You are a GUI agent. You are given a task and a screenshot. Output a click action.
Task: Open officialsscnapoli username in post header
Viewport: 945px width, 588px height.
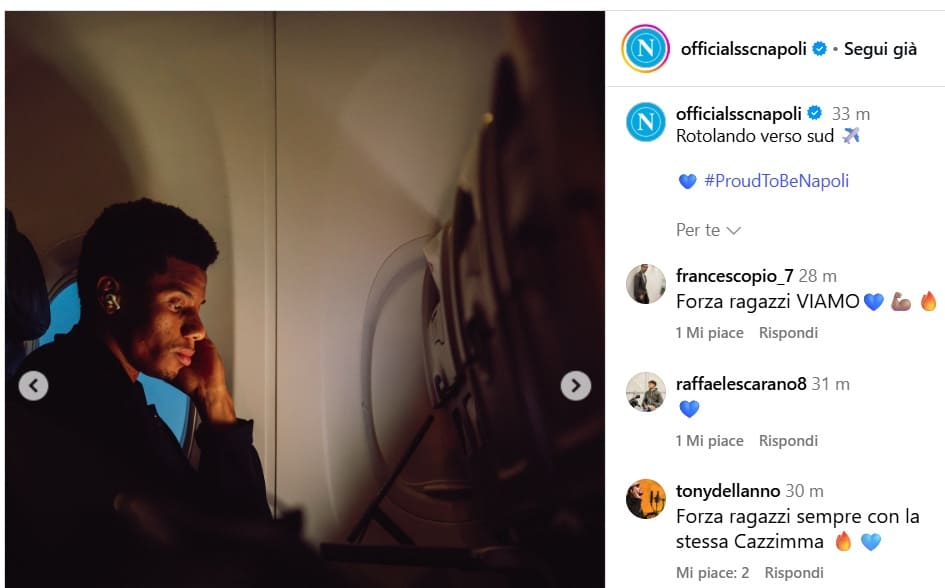click(x=744, y=48)
